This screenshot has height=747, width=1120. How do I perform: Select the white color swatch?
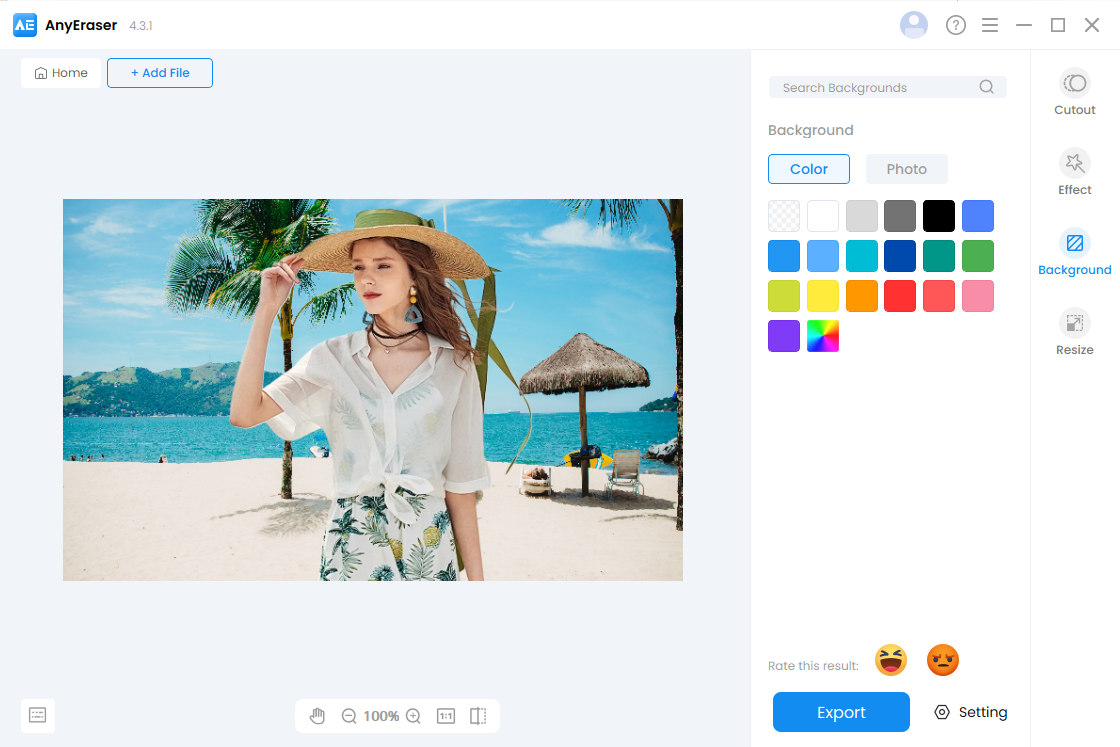coord(823,216)
